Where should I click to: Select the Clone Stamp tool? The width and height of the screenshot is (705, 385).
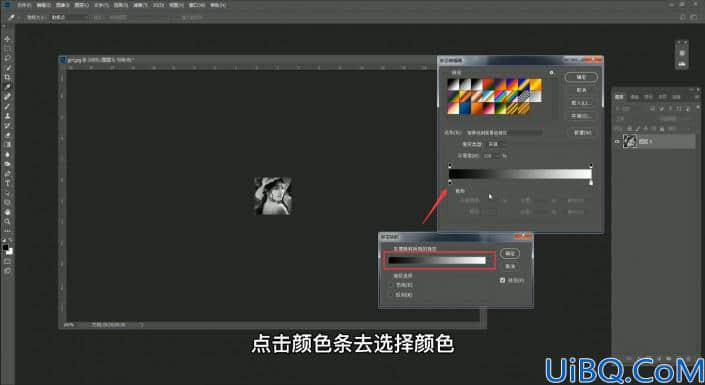coord(7,116)
